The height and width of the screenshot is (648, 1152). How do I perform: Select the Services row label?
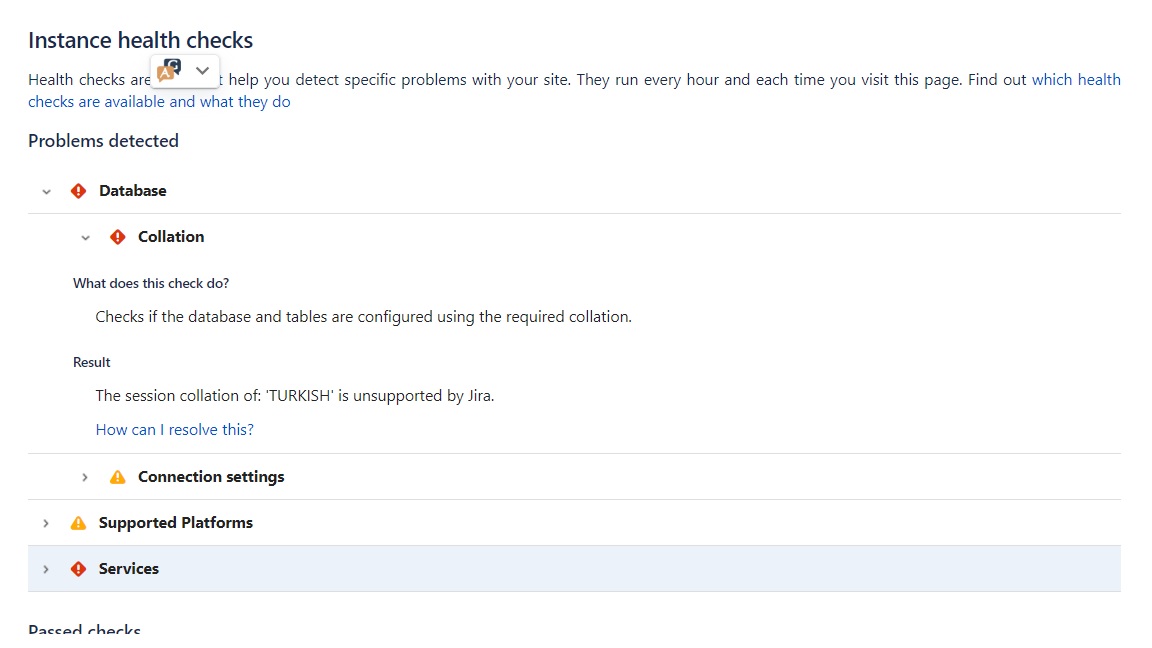129,569
